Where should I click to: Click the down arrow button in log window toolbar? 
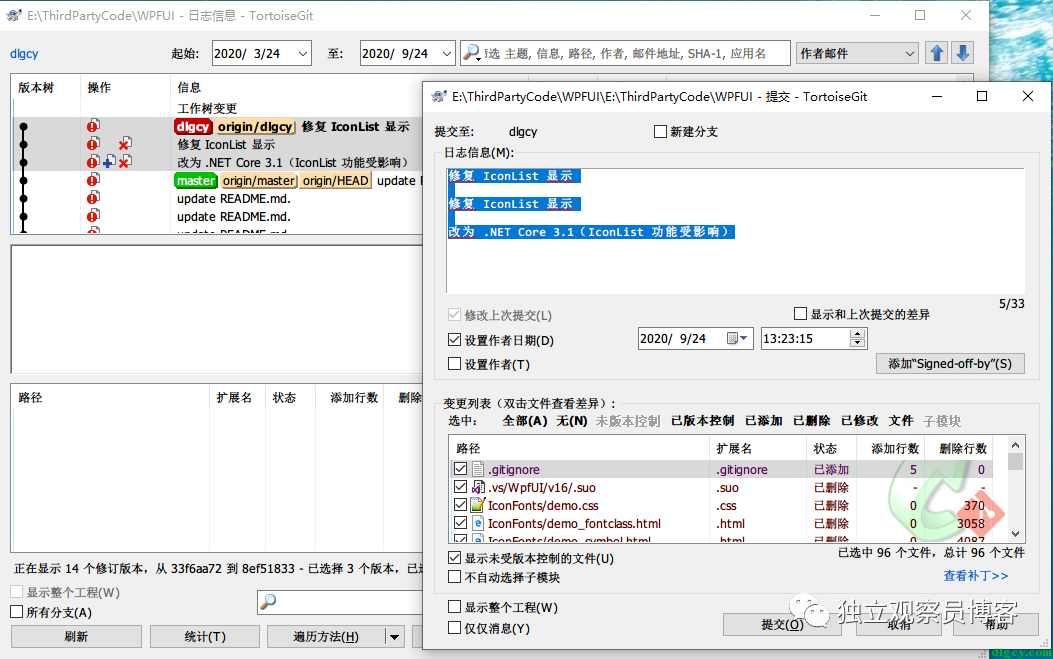pyautogui.click(x=962, y=53)
